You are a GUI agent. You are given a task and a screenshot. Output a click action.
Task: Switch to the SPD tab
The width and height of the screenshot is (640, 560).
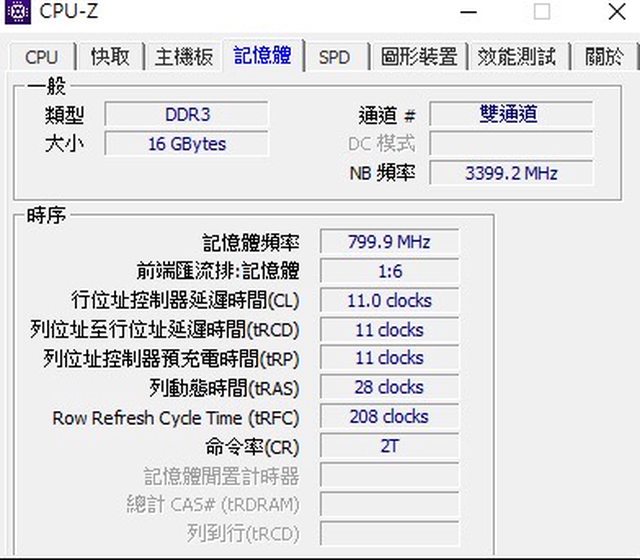pyautogui.click(x=335, y=57)
